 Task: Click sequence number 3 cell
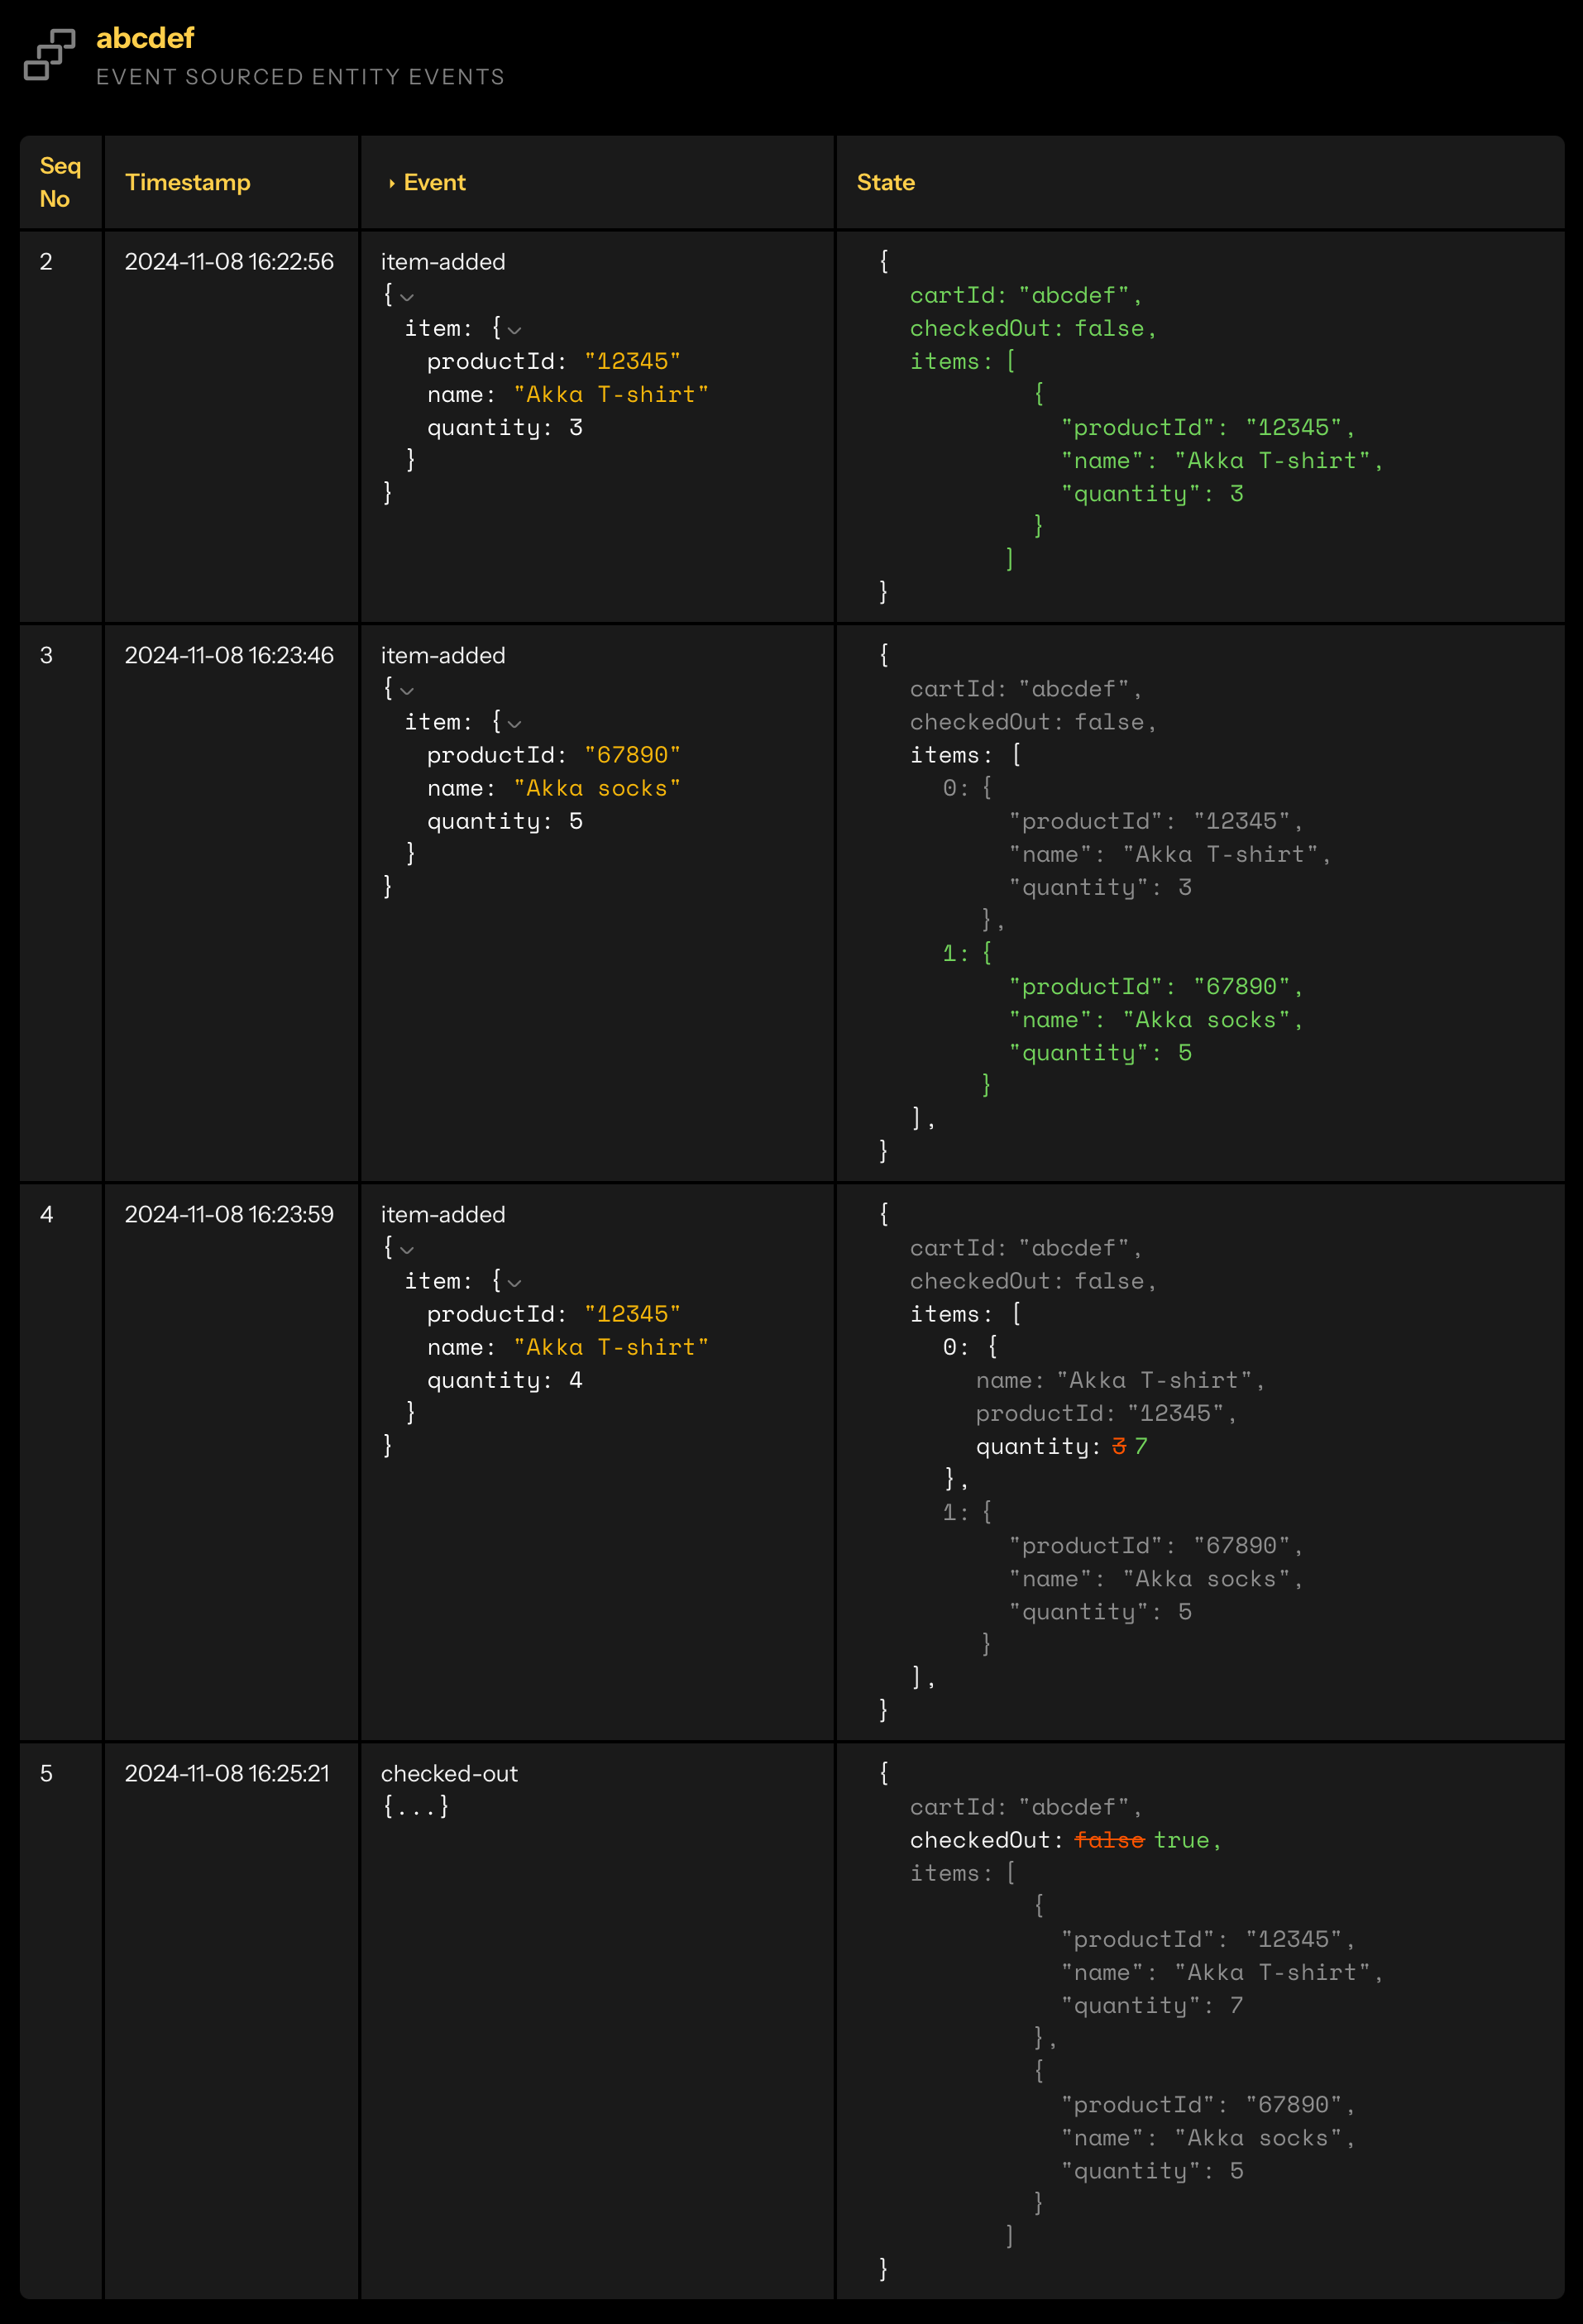(x=46, y=655)
